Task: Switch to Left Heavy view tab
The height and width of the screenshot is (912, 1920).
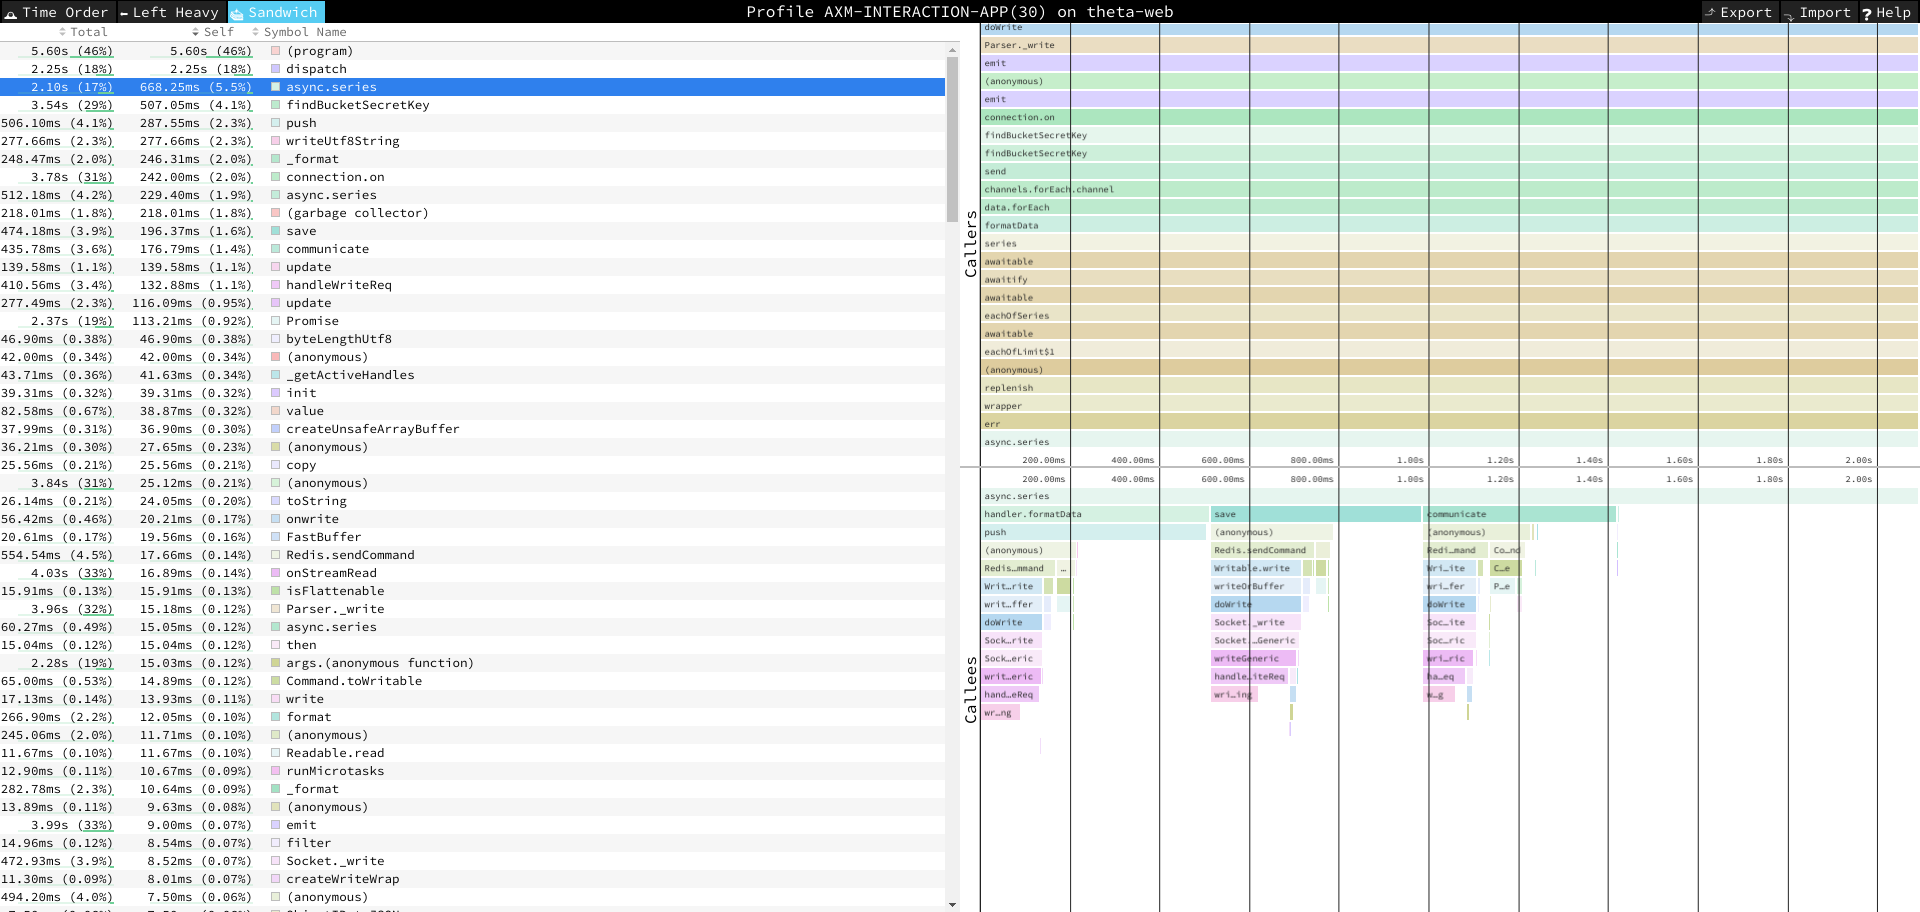Action: pos(170,12)
